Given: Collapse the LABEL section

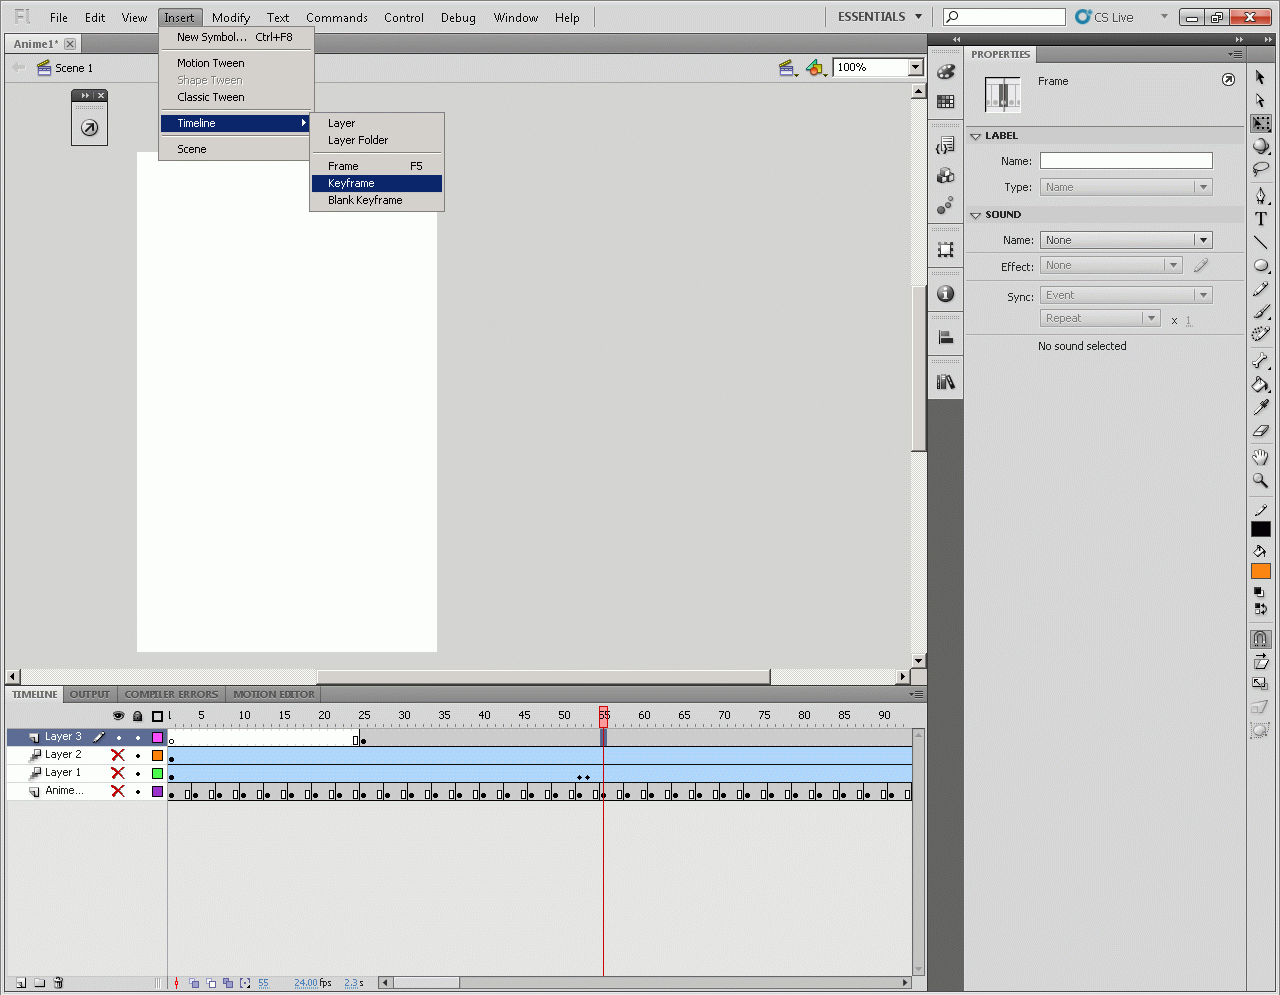Looking at the screenshot, I should tap(976, 136).
